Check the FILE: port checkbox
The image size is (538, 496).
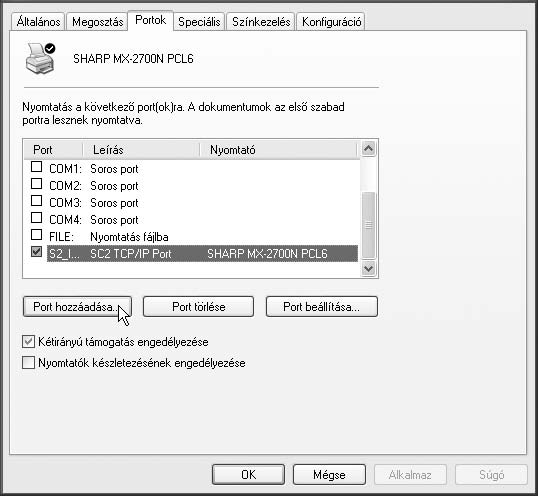click(x=36, y=235)
